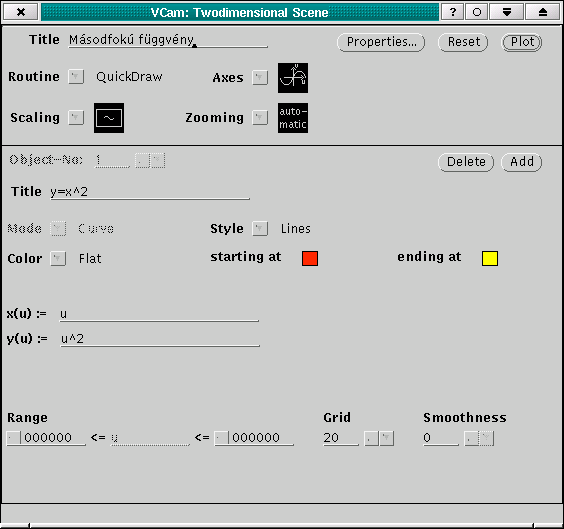564x529 pixels.
Task: Click the Add object button
Action: tap(522, 162)
